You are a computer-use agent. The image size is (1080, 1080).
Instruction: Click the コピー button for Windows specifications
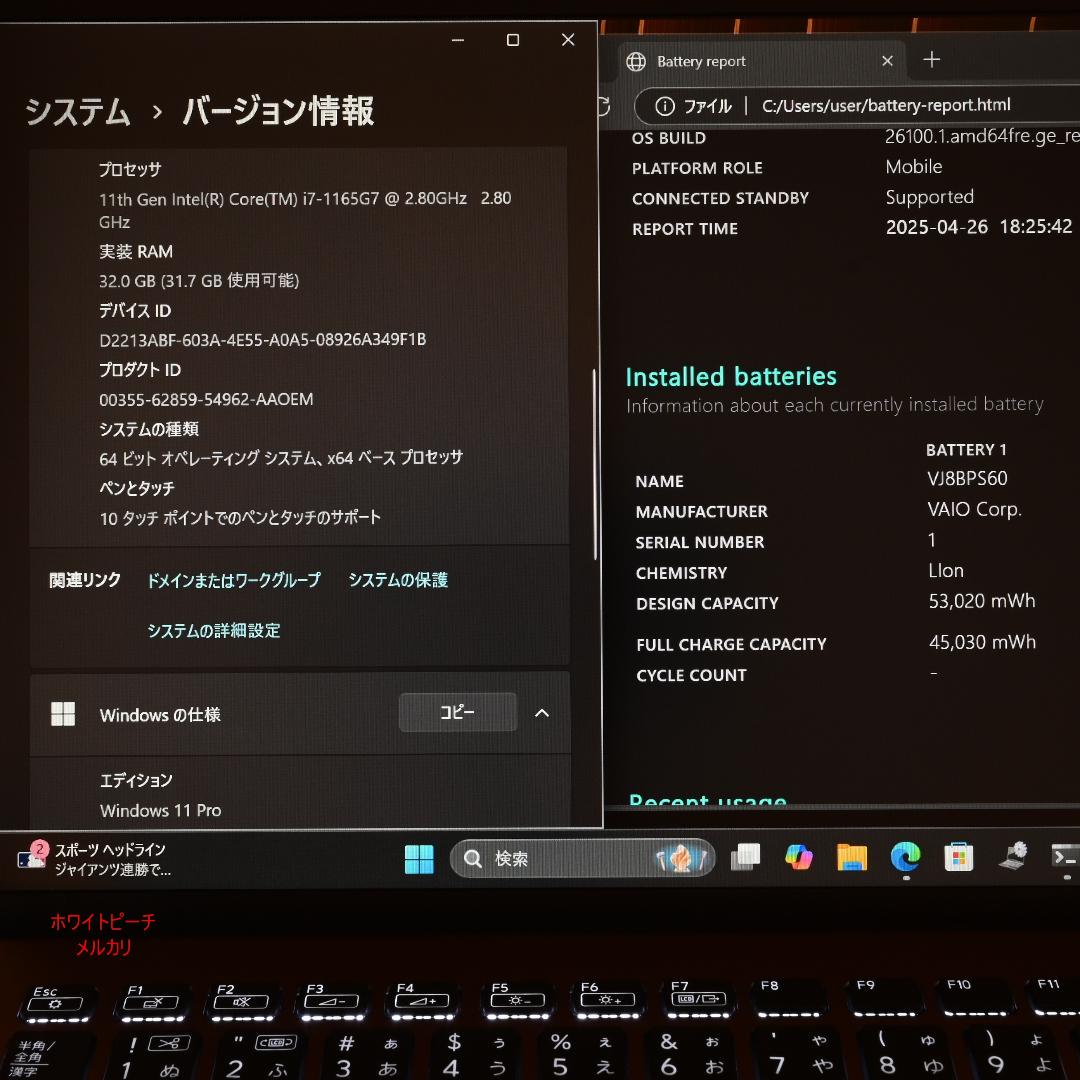457,712
